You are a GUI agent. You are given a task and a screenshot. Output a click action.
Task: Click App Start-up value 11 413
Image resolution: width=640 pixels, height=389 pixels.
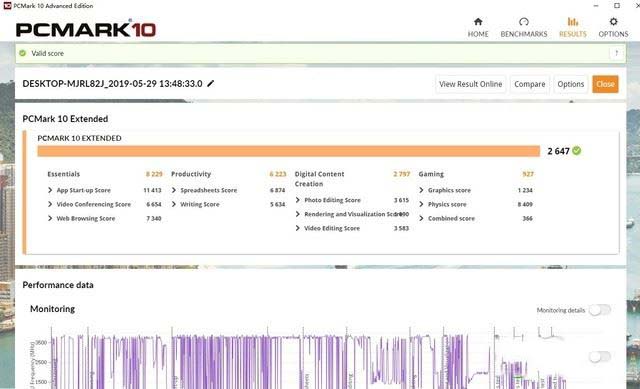152,190
